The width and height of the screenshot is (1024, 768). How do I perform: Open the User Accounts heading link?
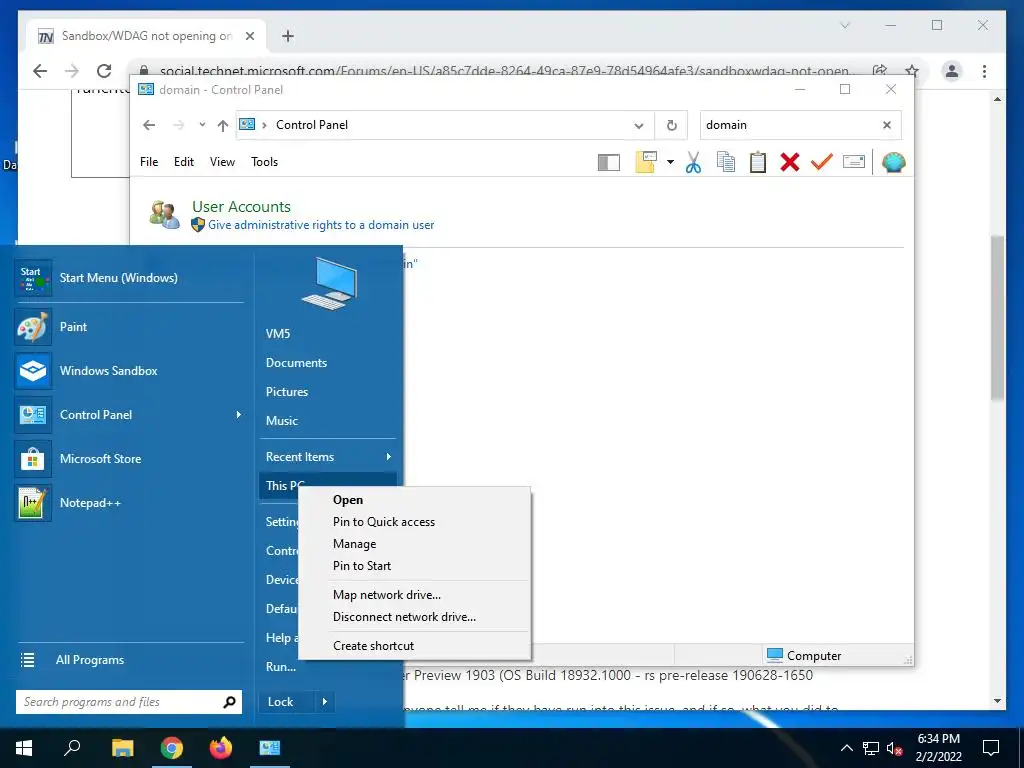click(241, 206)
